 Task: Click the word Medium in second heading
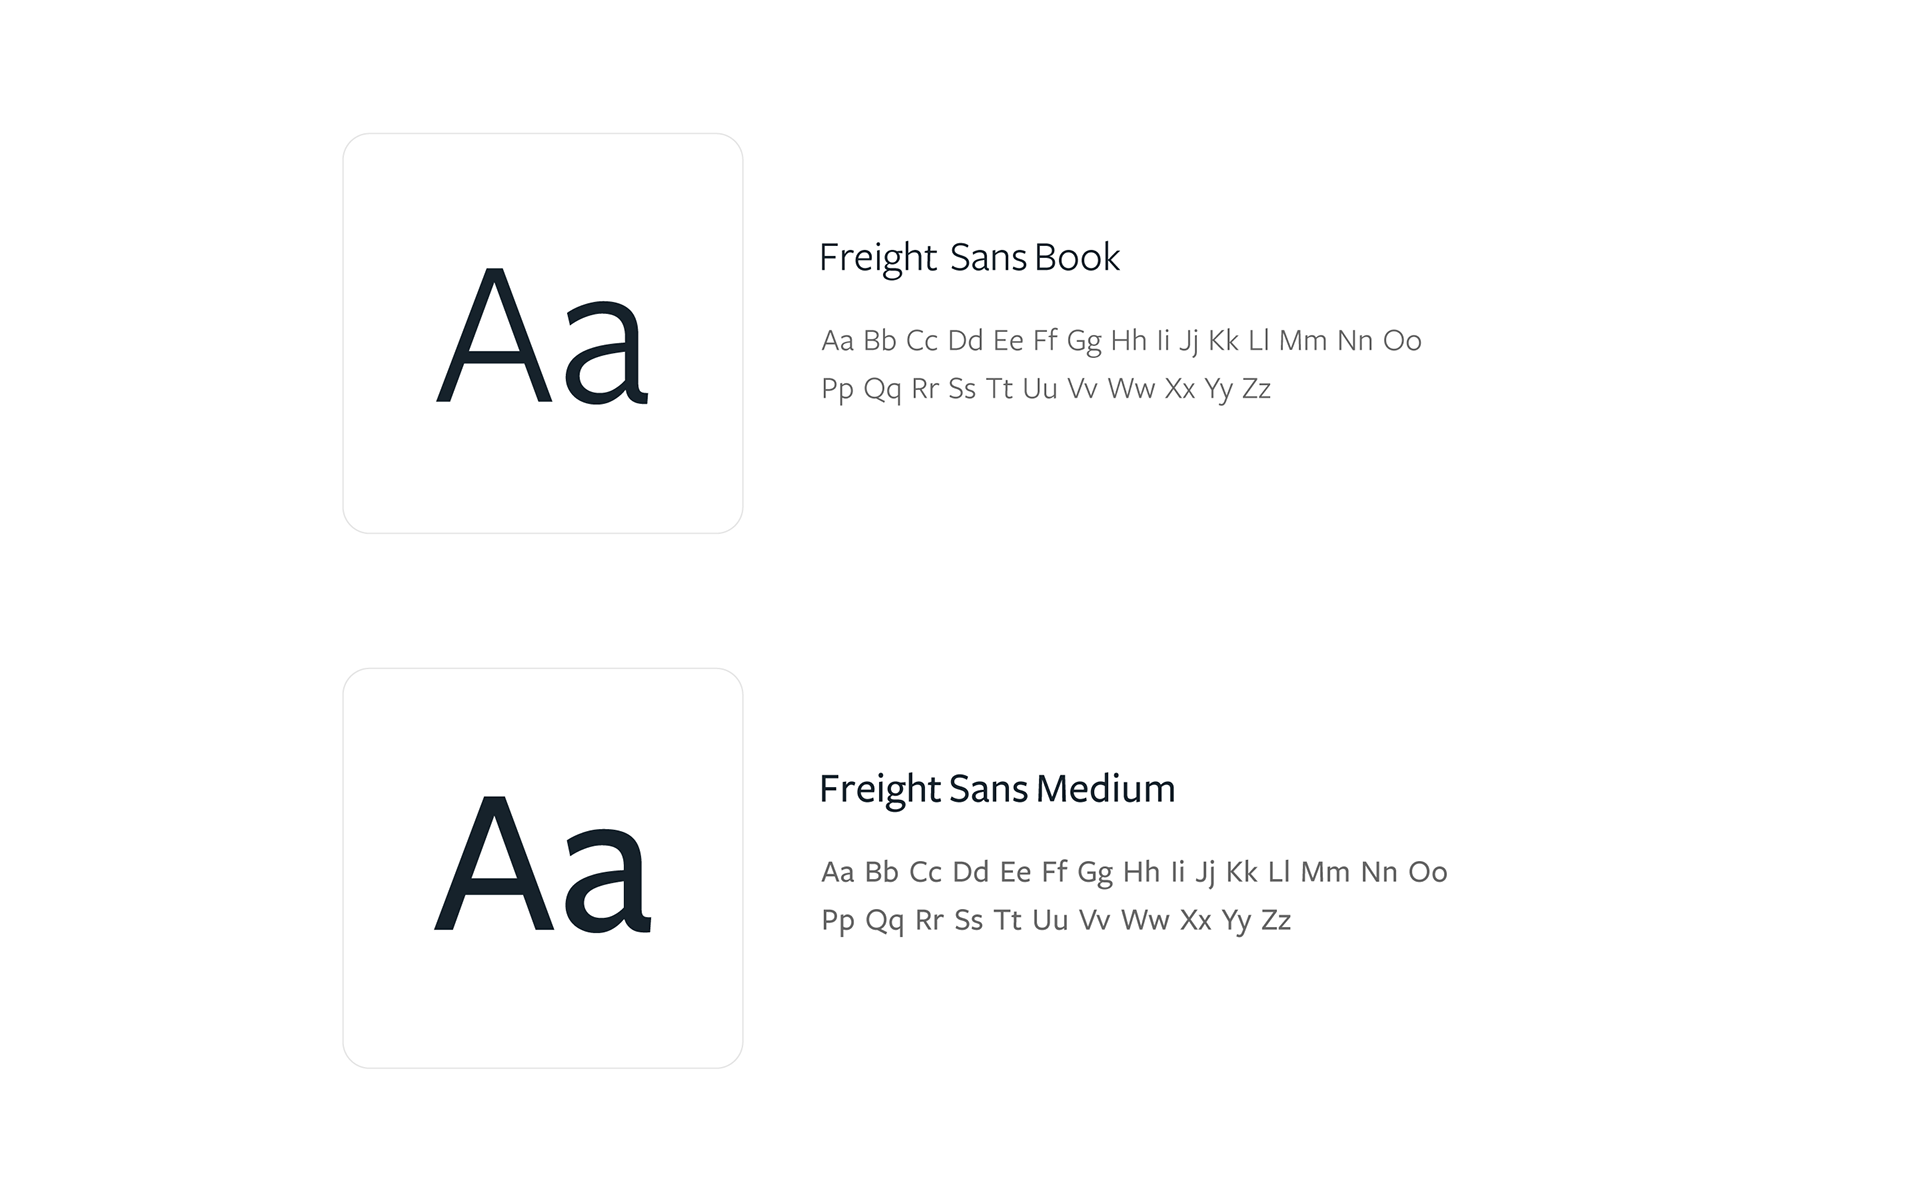[1106, 789]
